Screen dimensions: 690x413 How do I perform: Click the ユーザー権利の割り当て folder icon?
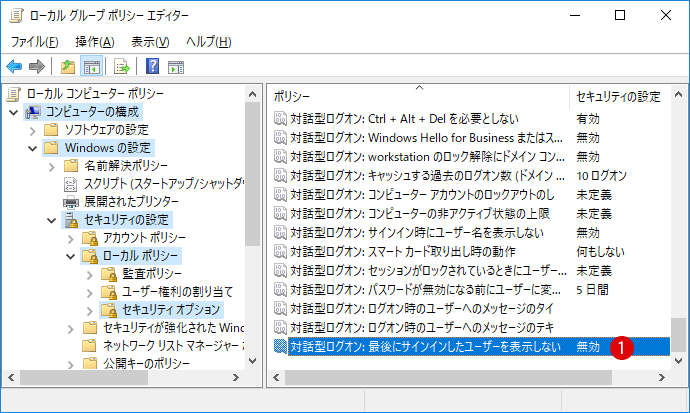(x=109, y=292)
